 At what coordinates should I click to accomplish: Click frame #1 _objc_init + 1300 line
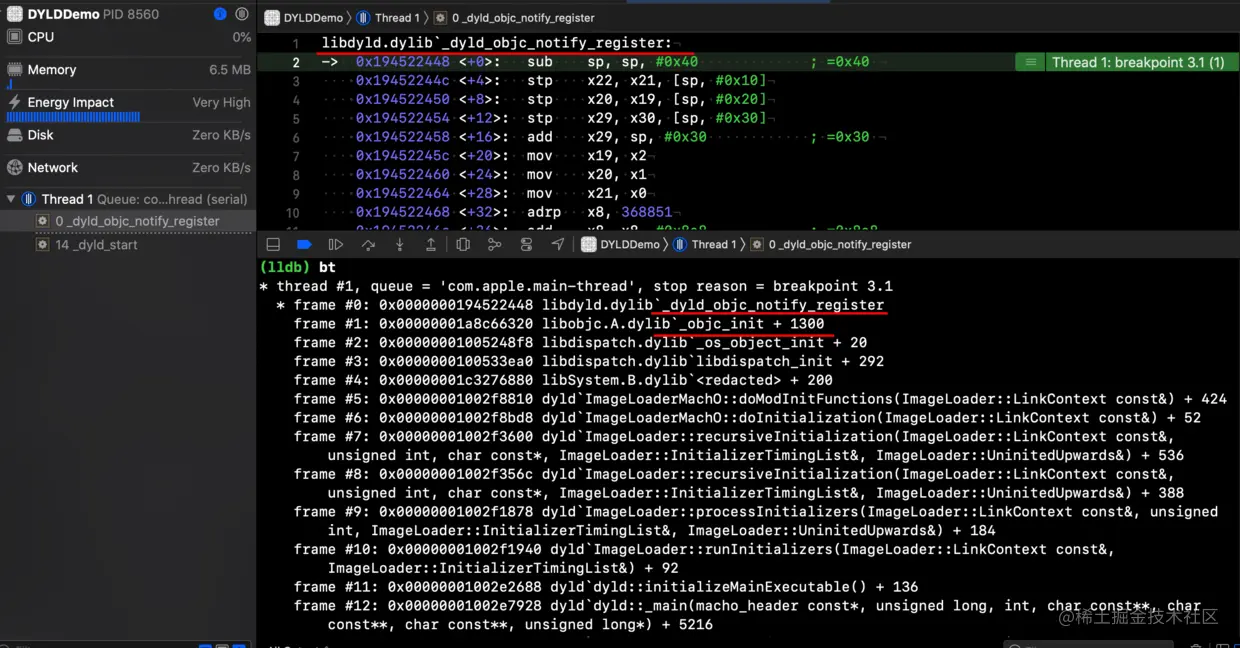click(x=559, y=324)
